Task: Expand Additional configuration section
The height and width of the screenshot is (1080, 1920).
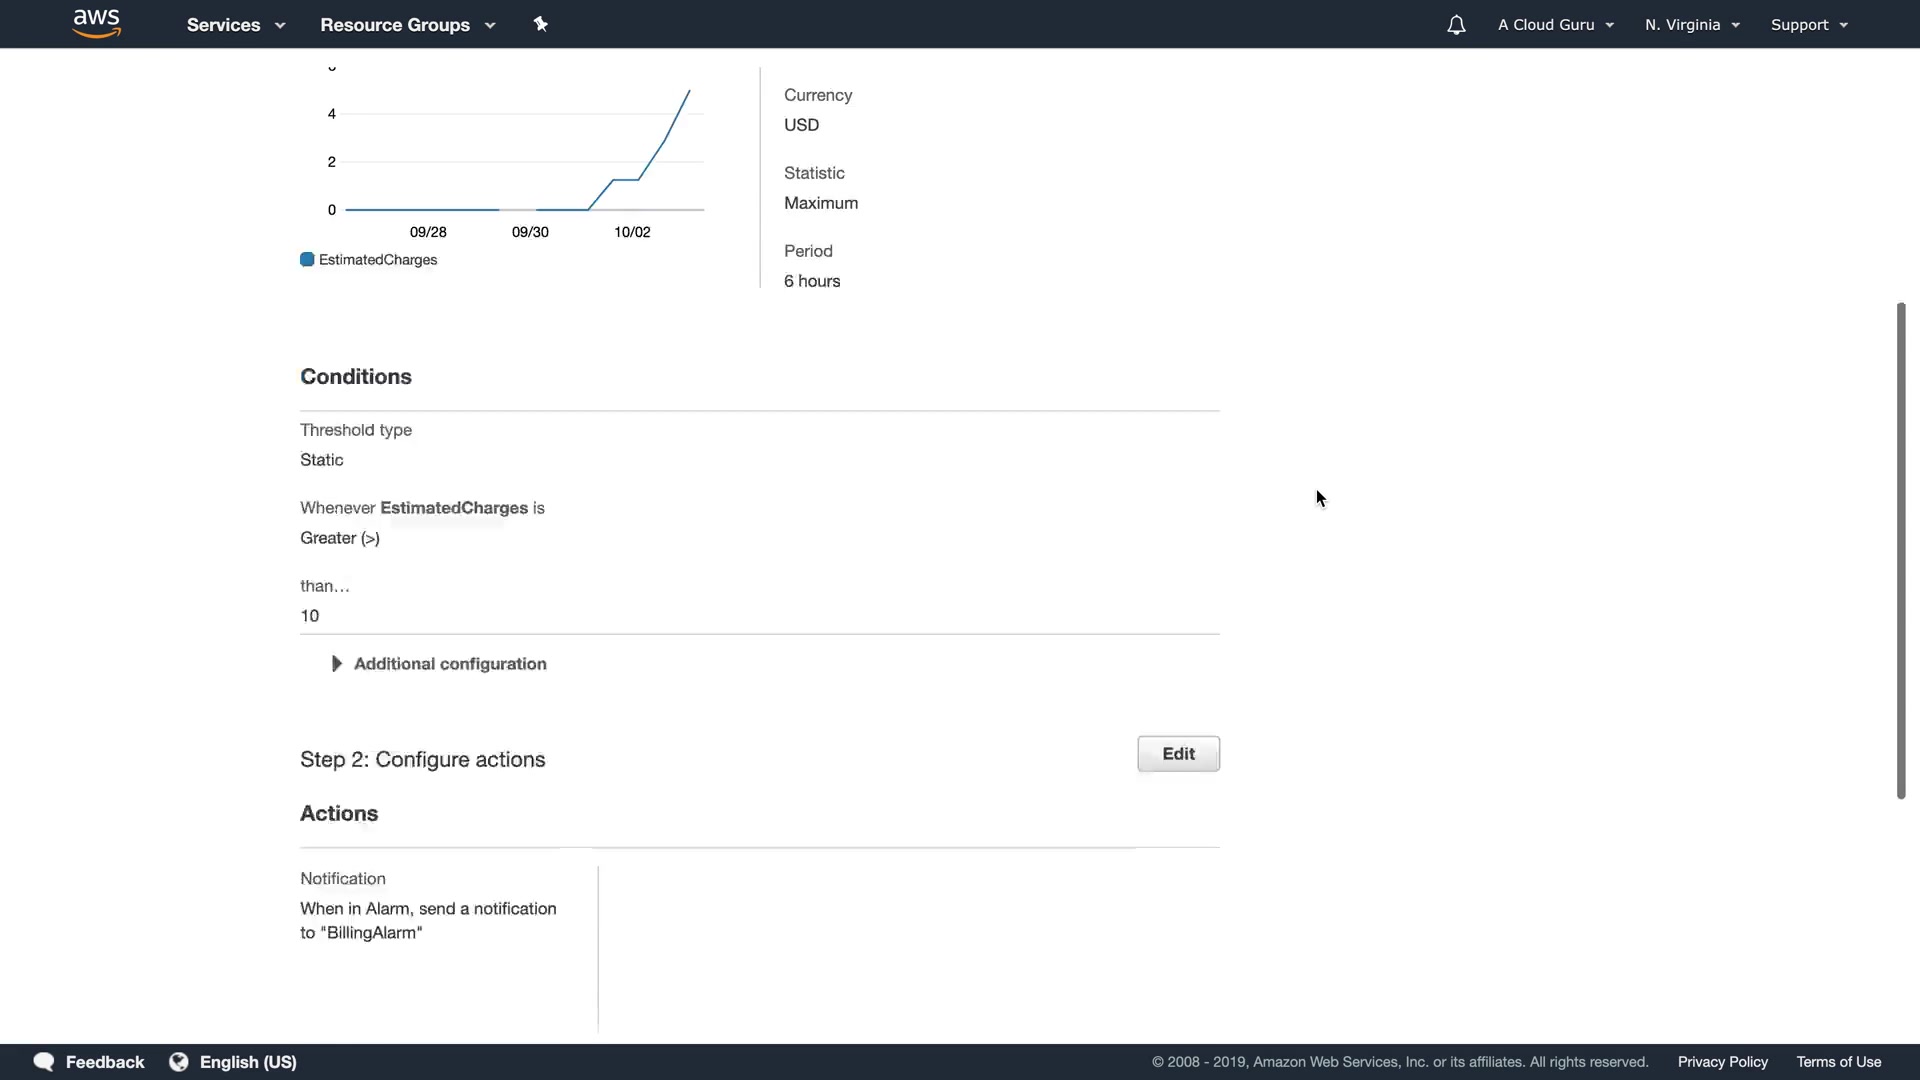Action: point(450,664)
